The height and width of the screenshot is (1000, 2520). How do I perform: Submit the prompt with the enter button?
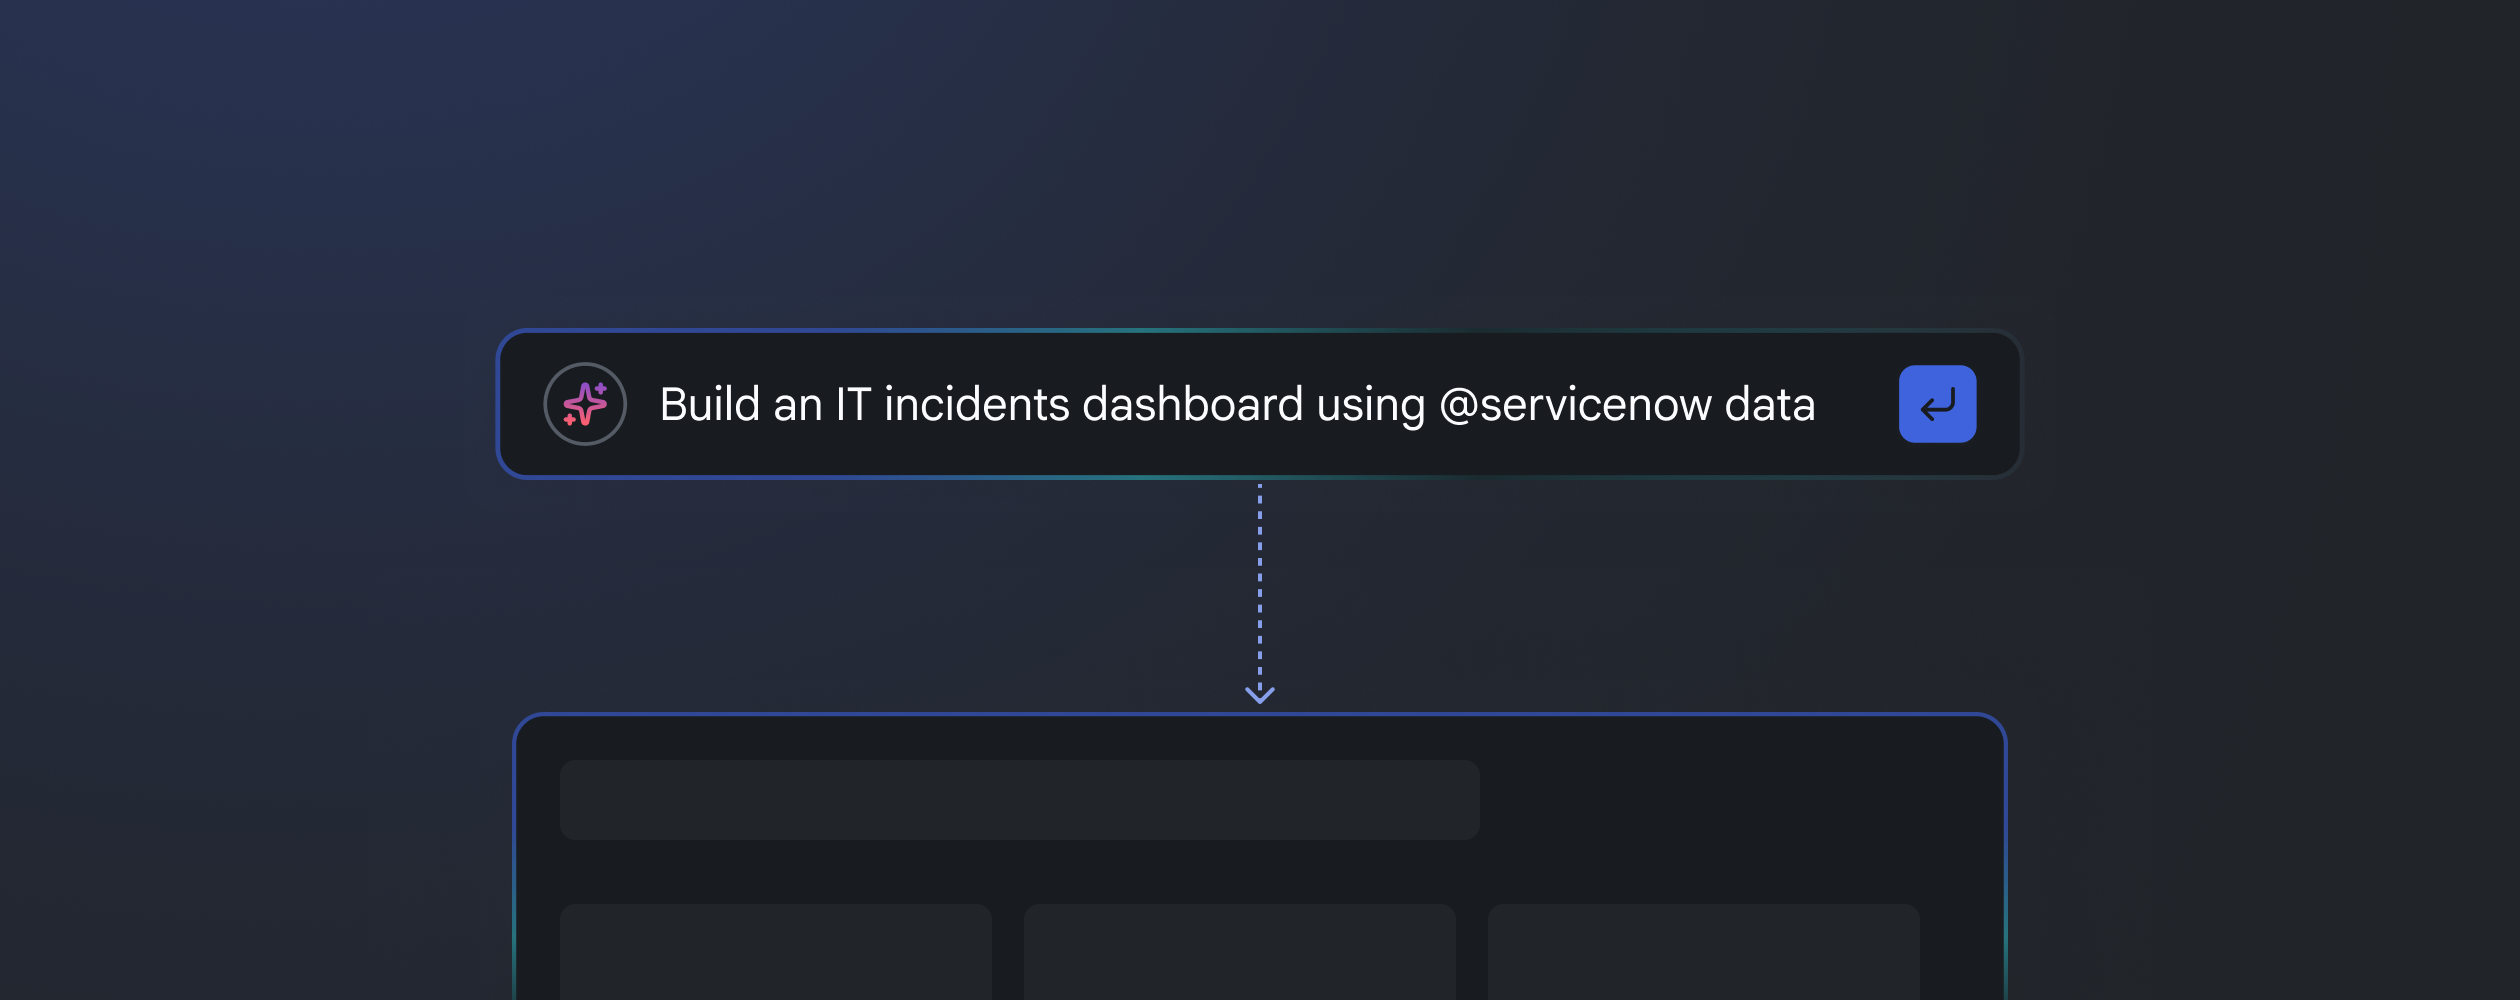click(1937, 404)
